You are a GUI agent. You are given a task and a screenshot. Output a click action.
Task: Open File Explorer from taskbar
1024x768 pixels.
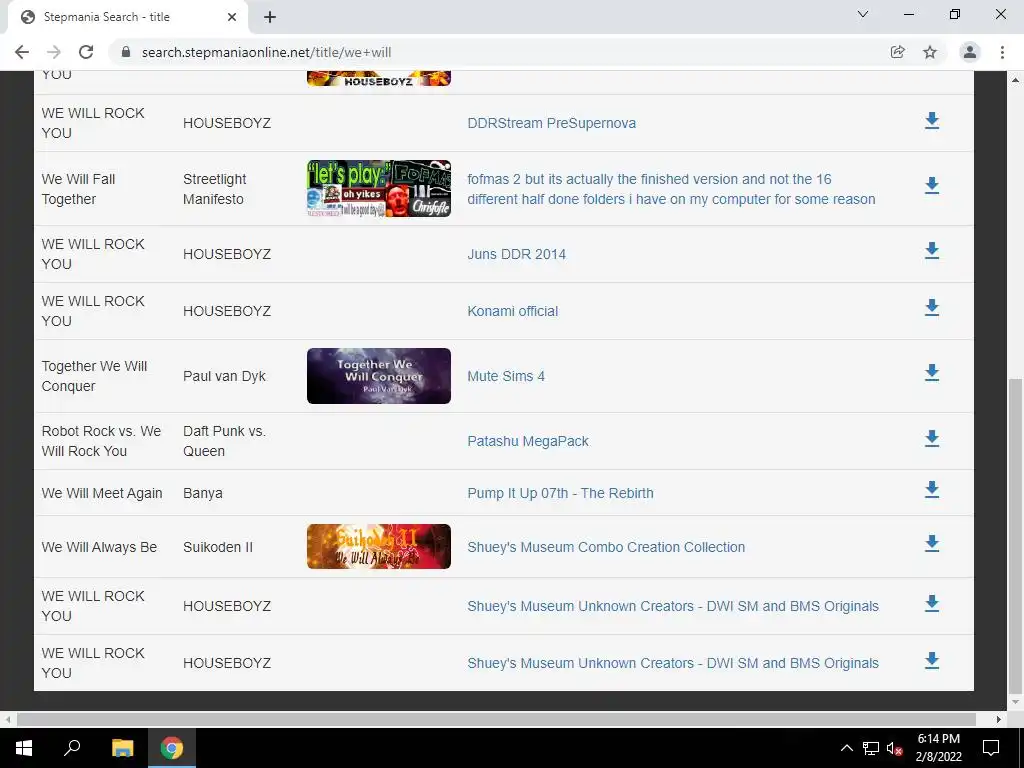click(x=122, y=748)
